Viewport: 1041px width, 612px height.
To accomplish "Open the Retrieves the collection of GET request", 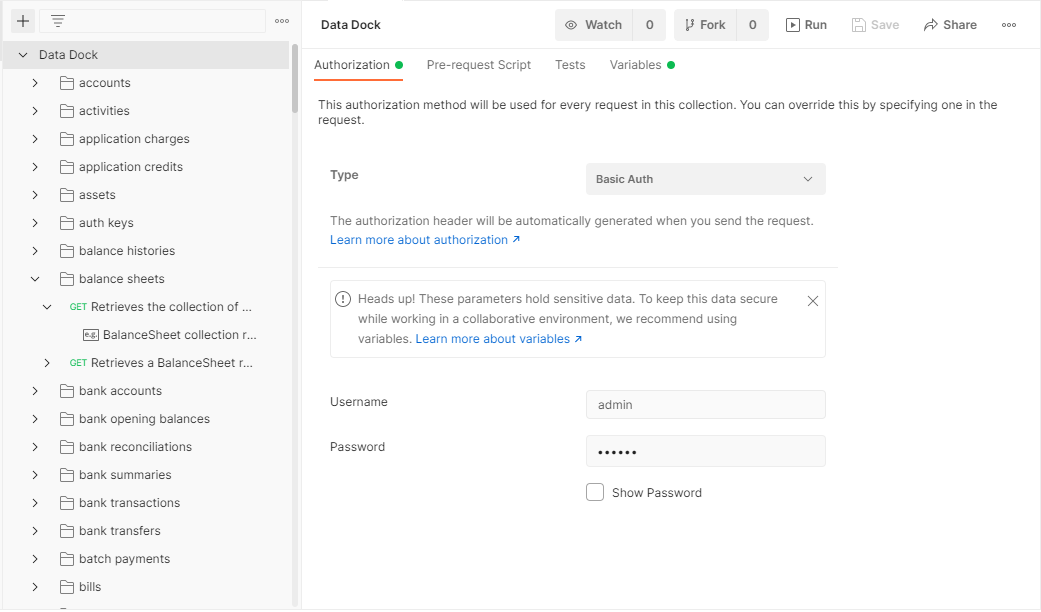I will point(161,307).
